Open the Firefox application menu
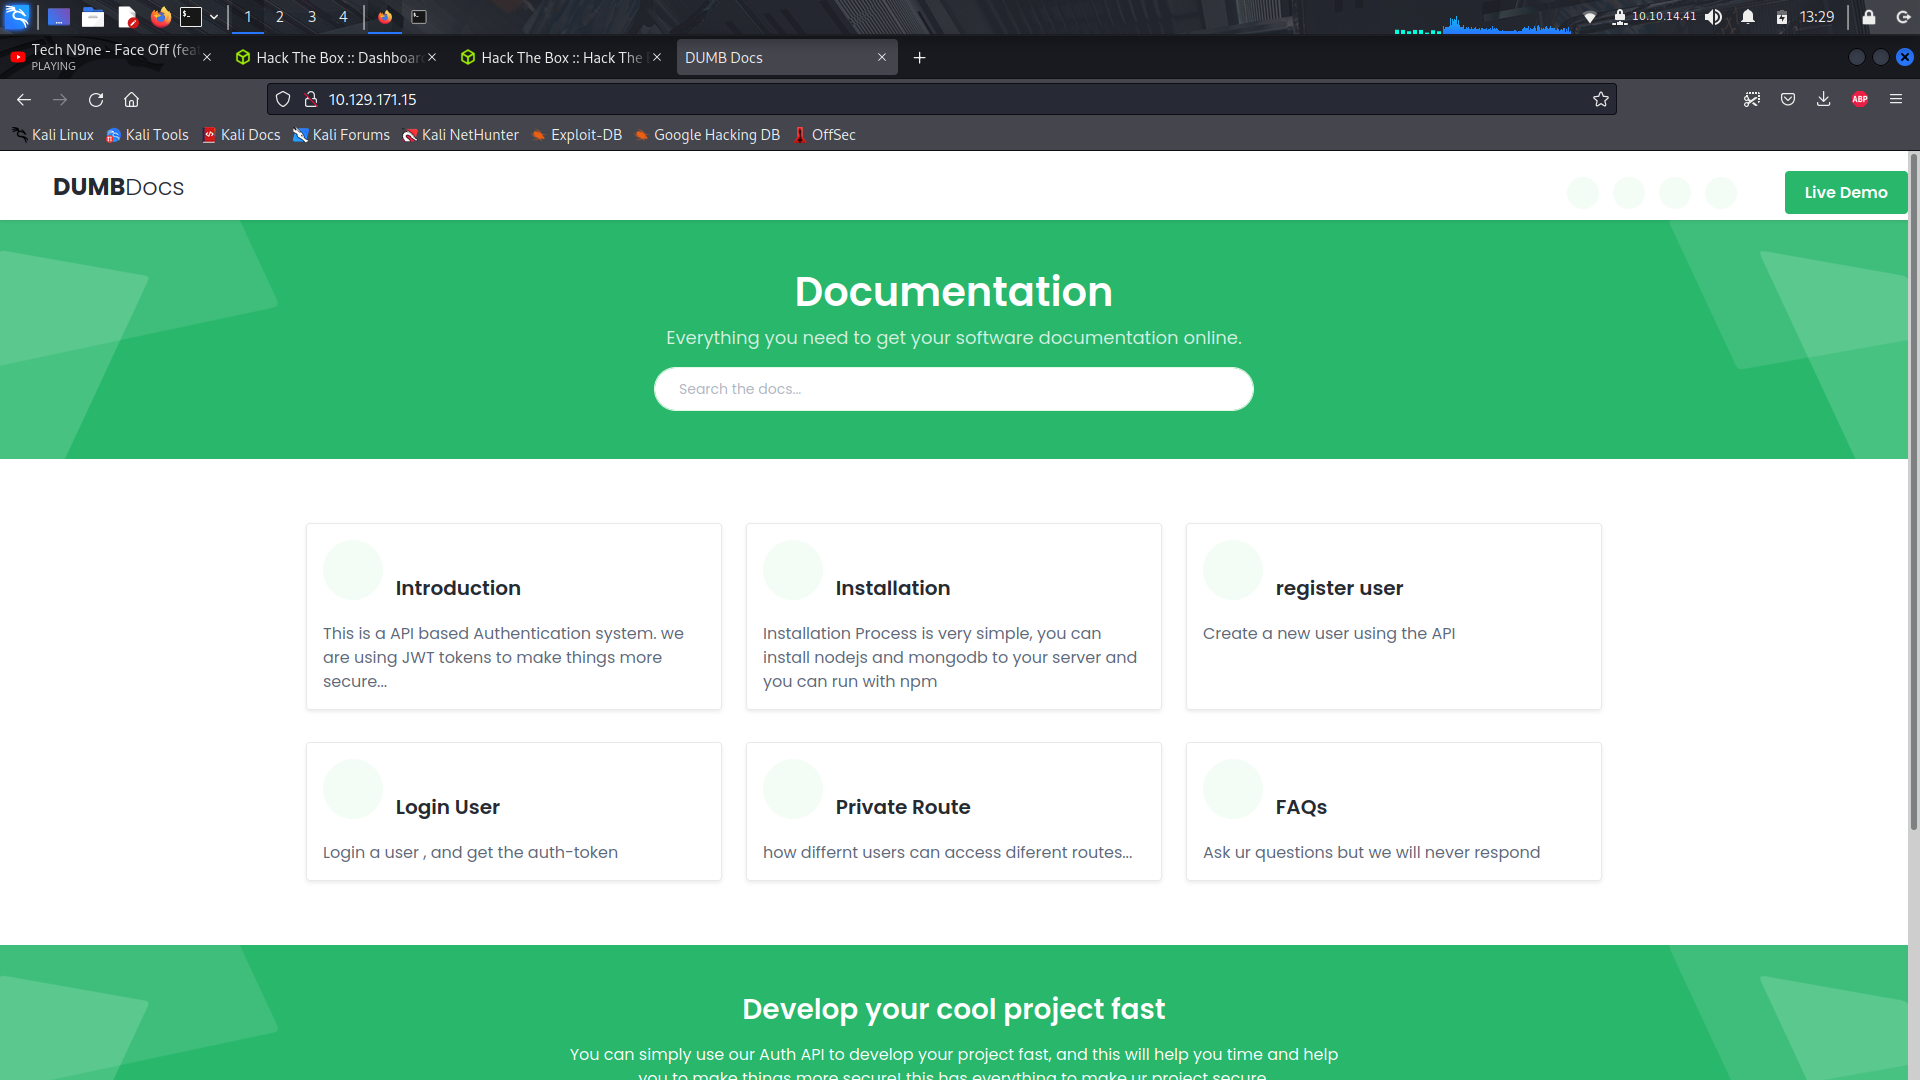Image resolution: width=1920 pixels, height=1080 pixels. (x=1896, y=99)
